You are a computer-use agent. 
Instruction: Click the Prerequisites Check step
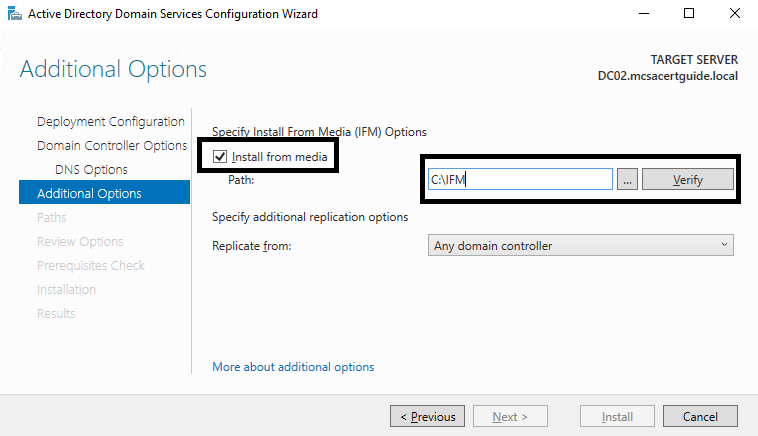tap(90, 265)
